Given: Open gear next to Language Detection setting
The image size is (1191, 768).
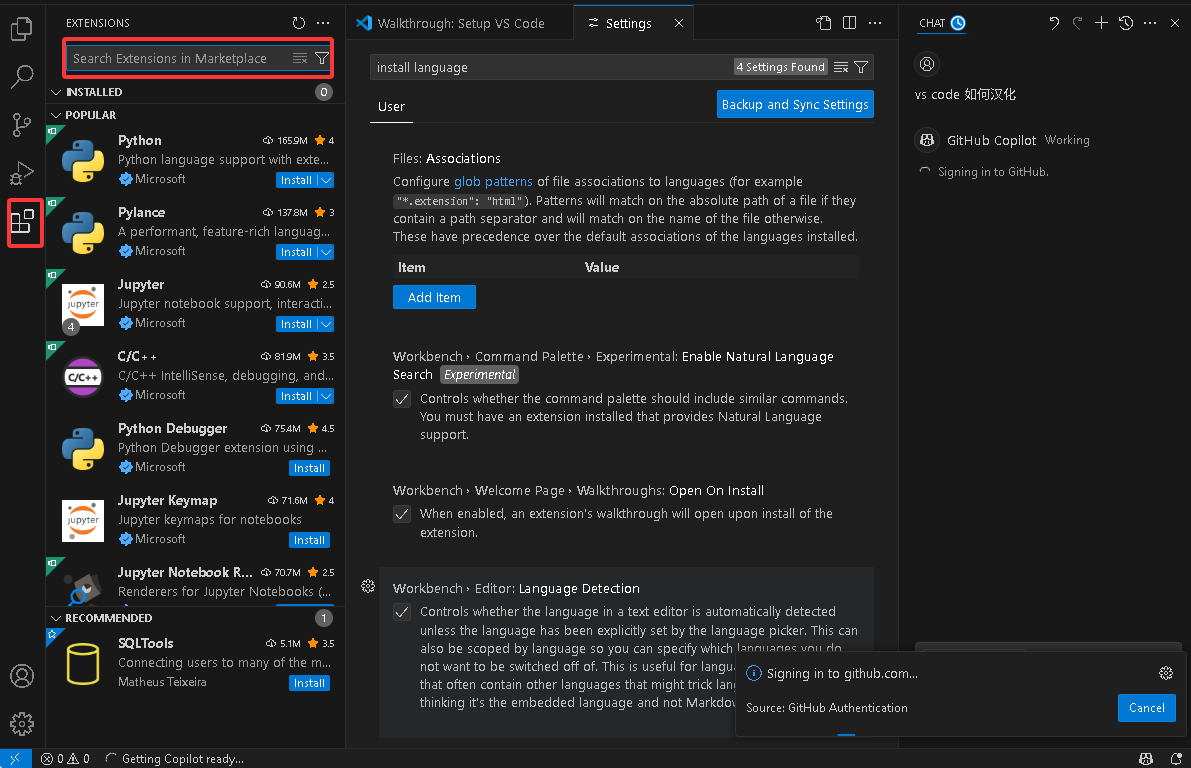Looking at the screenshot, I should 368,586.
